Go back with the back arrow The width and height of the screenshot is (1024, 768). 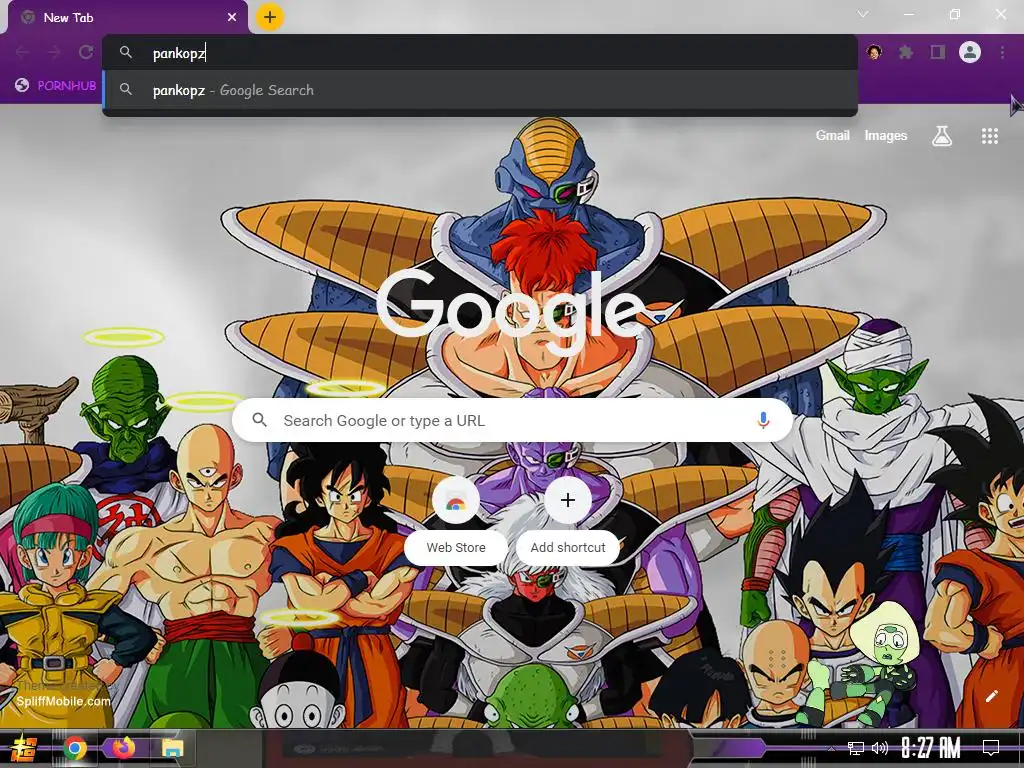click(22, 52)
